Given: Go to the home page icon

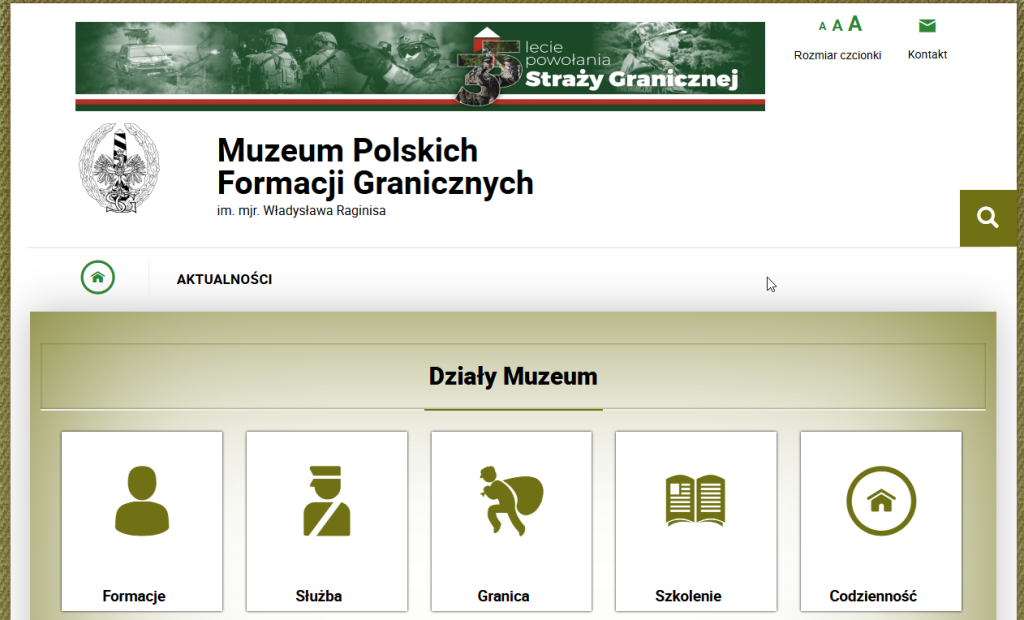Looking at the screenshot, I should tap(98, 278).
